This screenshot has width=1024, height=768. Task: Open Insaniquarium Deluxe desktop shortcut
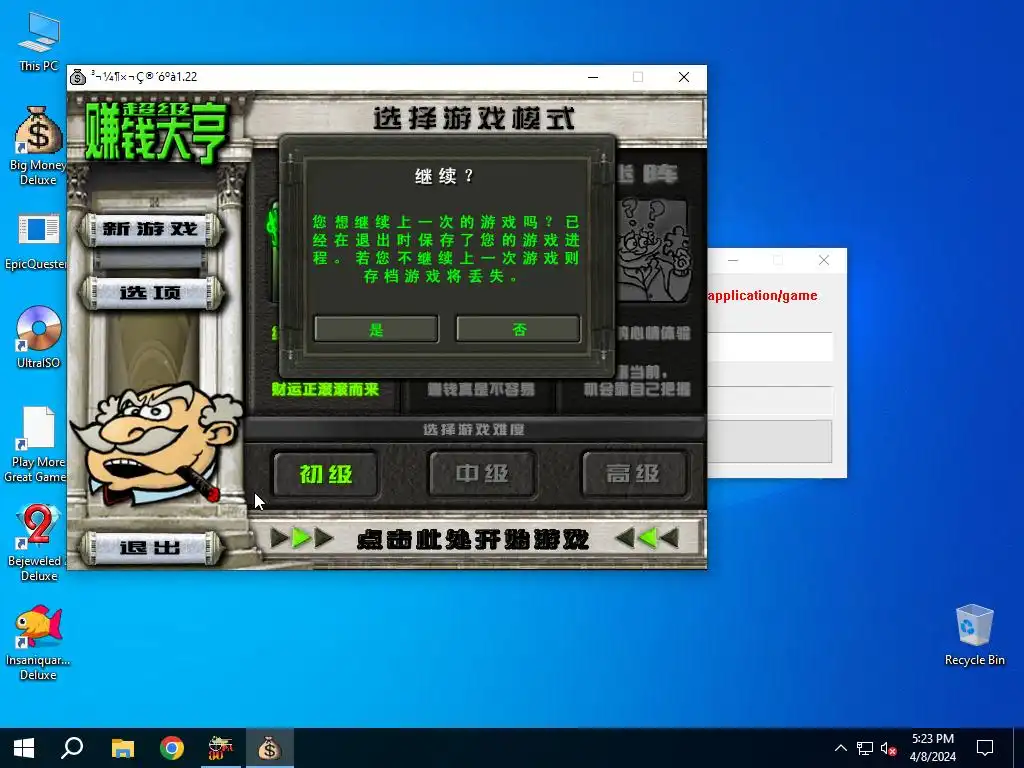(38, 643)
